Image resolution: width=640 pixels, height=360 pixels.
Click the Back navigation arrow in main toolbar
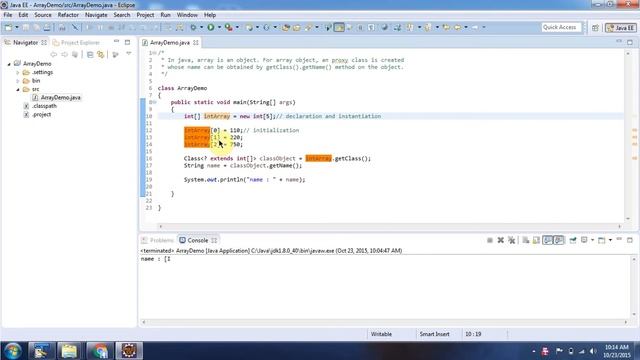(457, 27)
